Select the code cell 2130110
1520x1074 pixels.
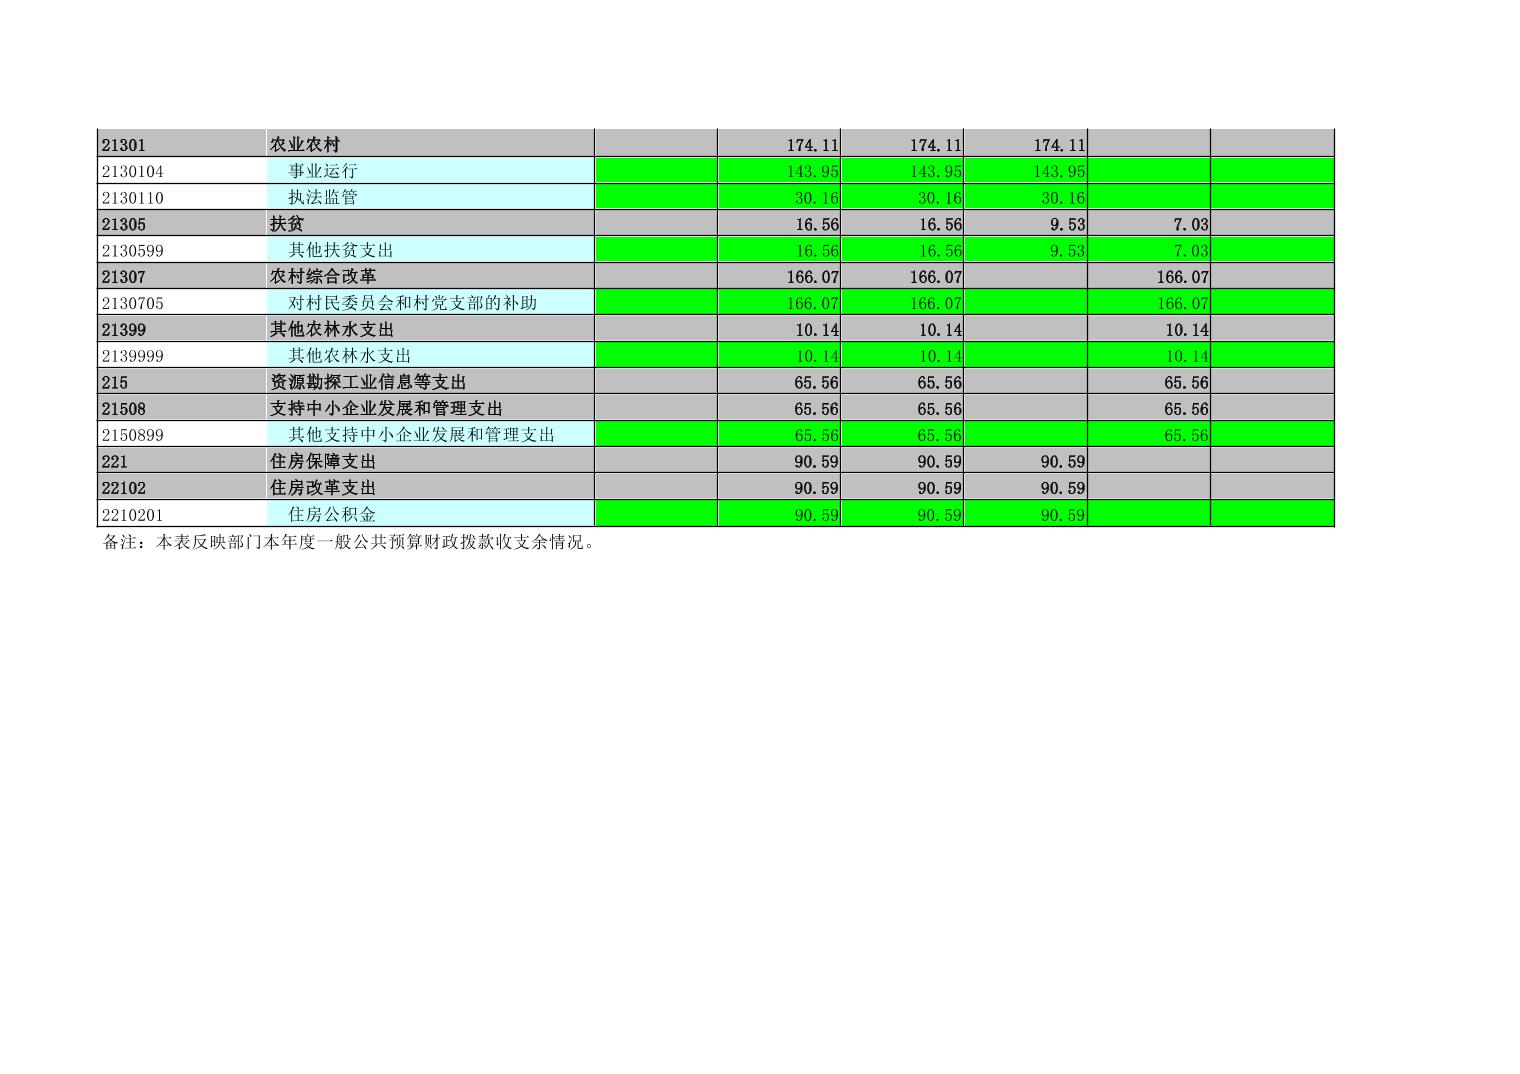coord(181,197)
